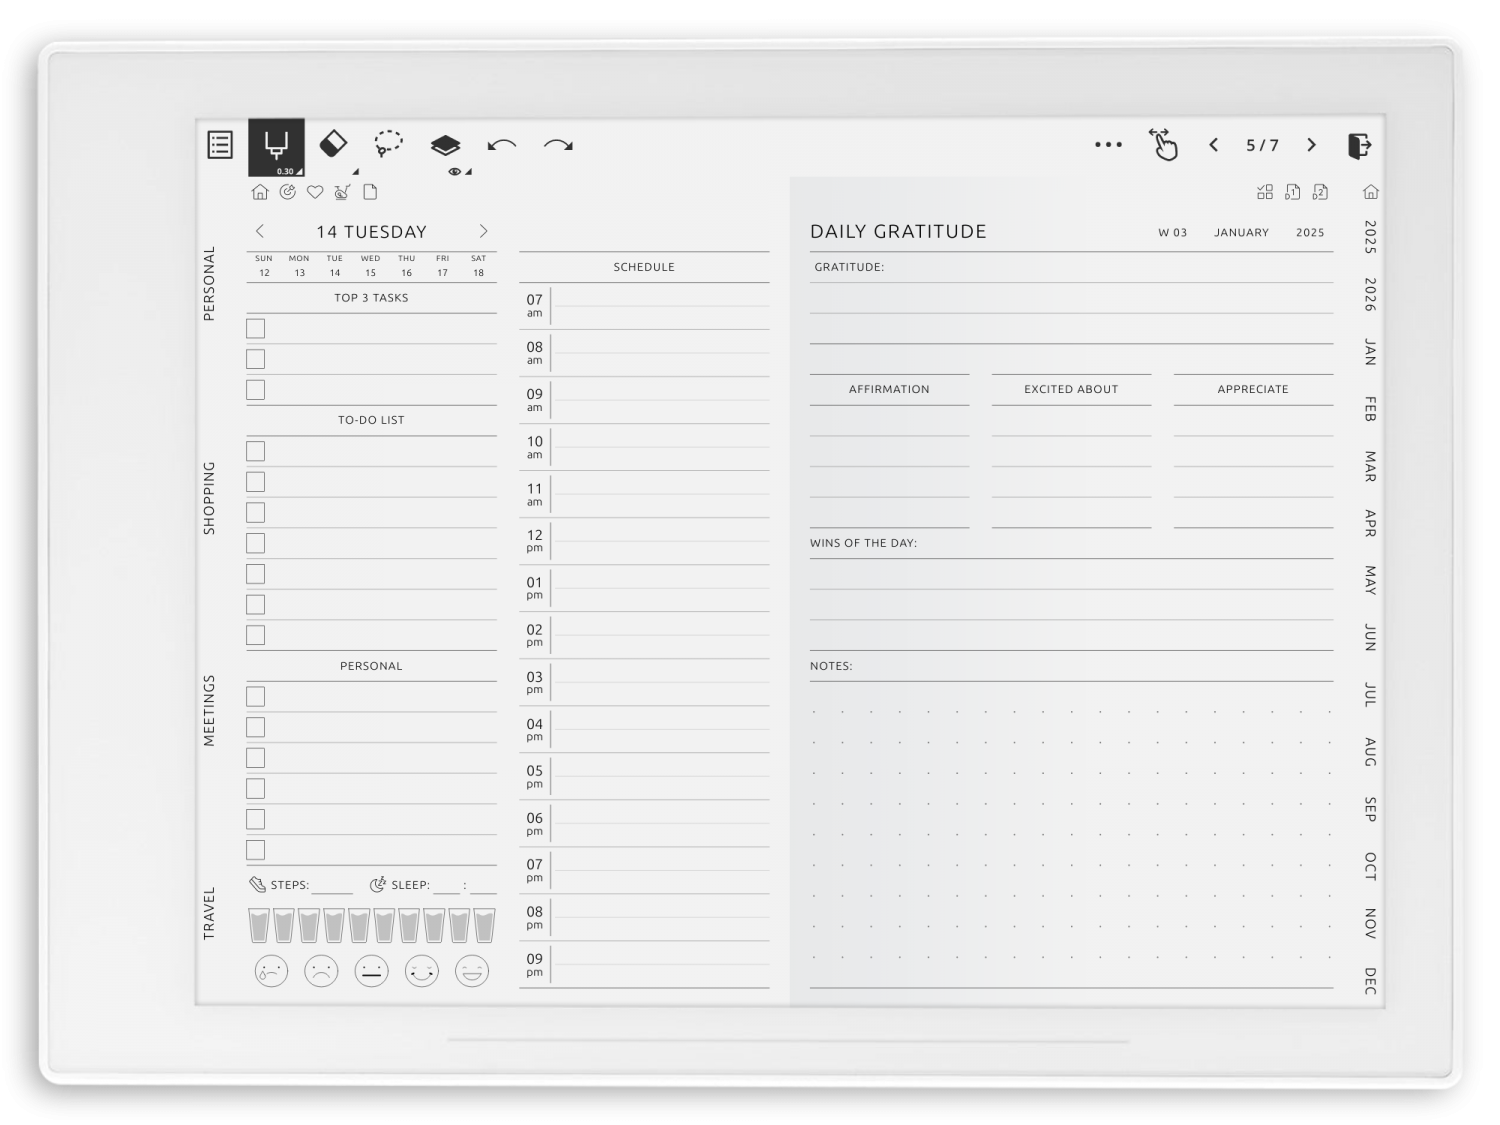This screenshot has width=1500, height=1125.
Task: Expand eraser options via corner arrow
Action: pos(355,172)
